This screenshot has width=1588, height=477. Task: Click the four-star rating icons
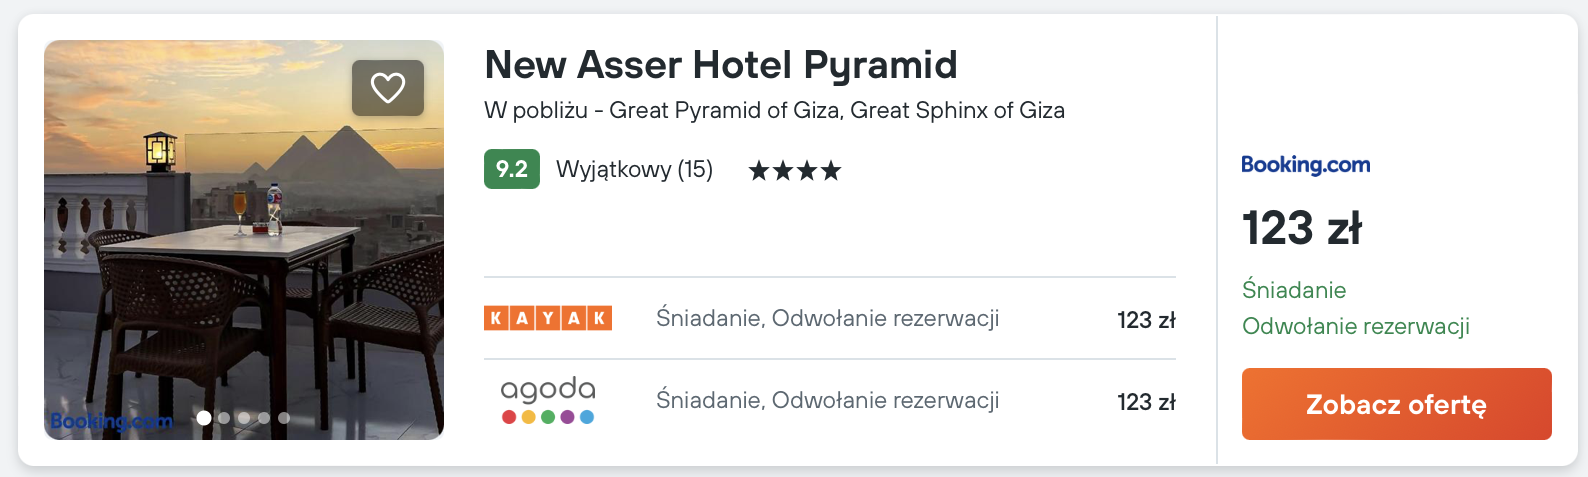795,171
